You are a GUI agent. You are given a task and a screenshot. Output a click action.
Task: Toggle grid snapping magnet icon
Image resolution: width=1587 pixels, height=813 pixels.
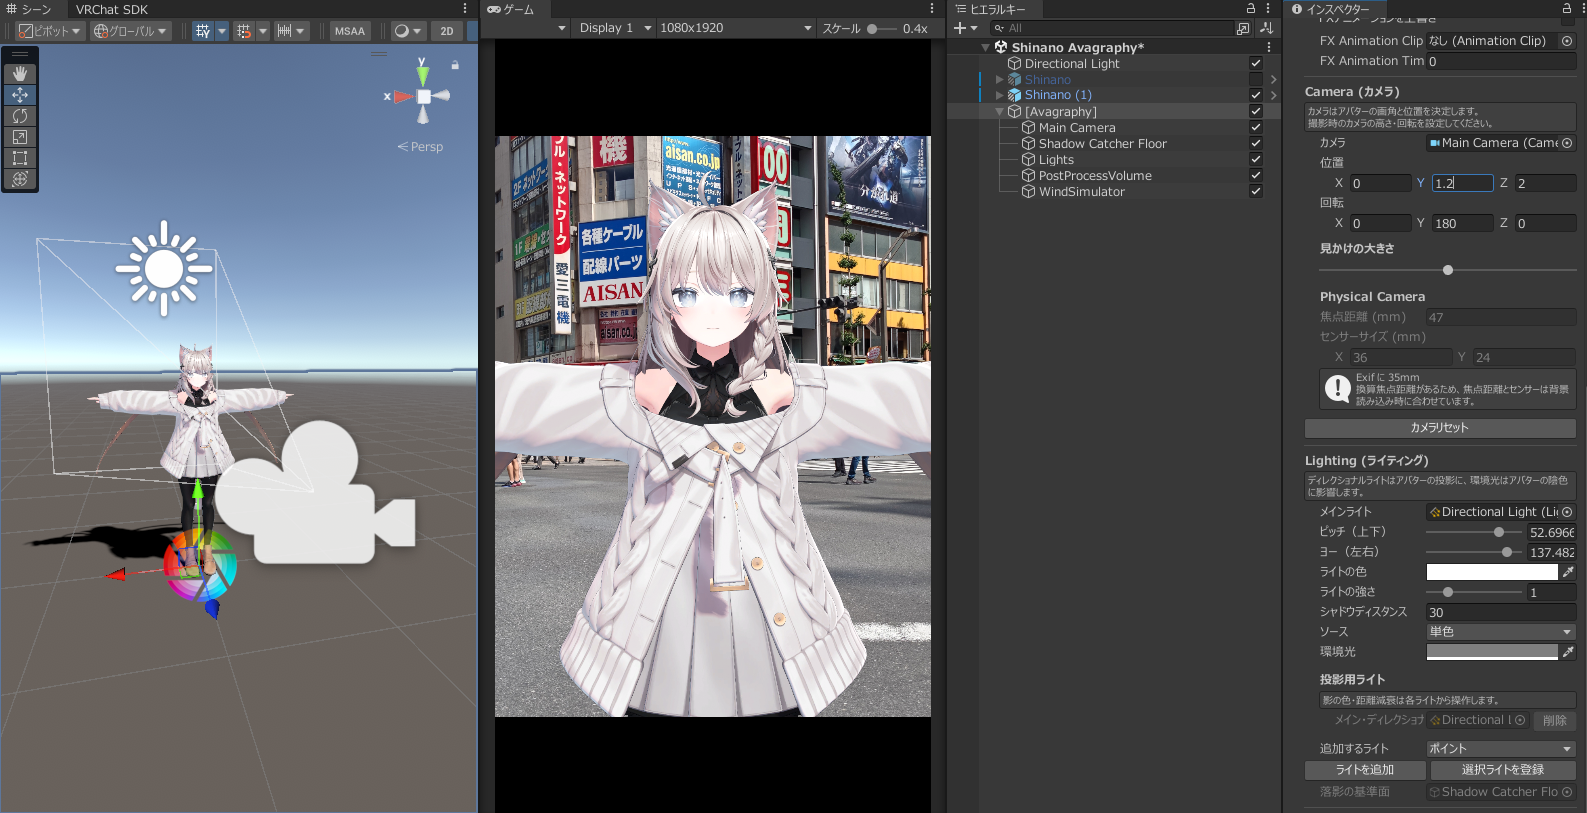(244, 31)
